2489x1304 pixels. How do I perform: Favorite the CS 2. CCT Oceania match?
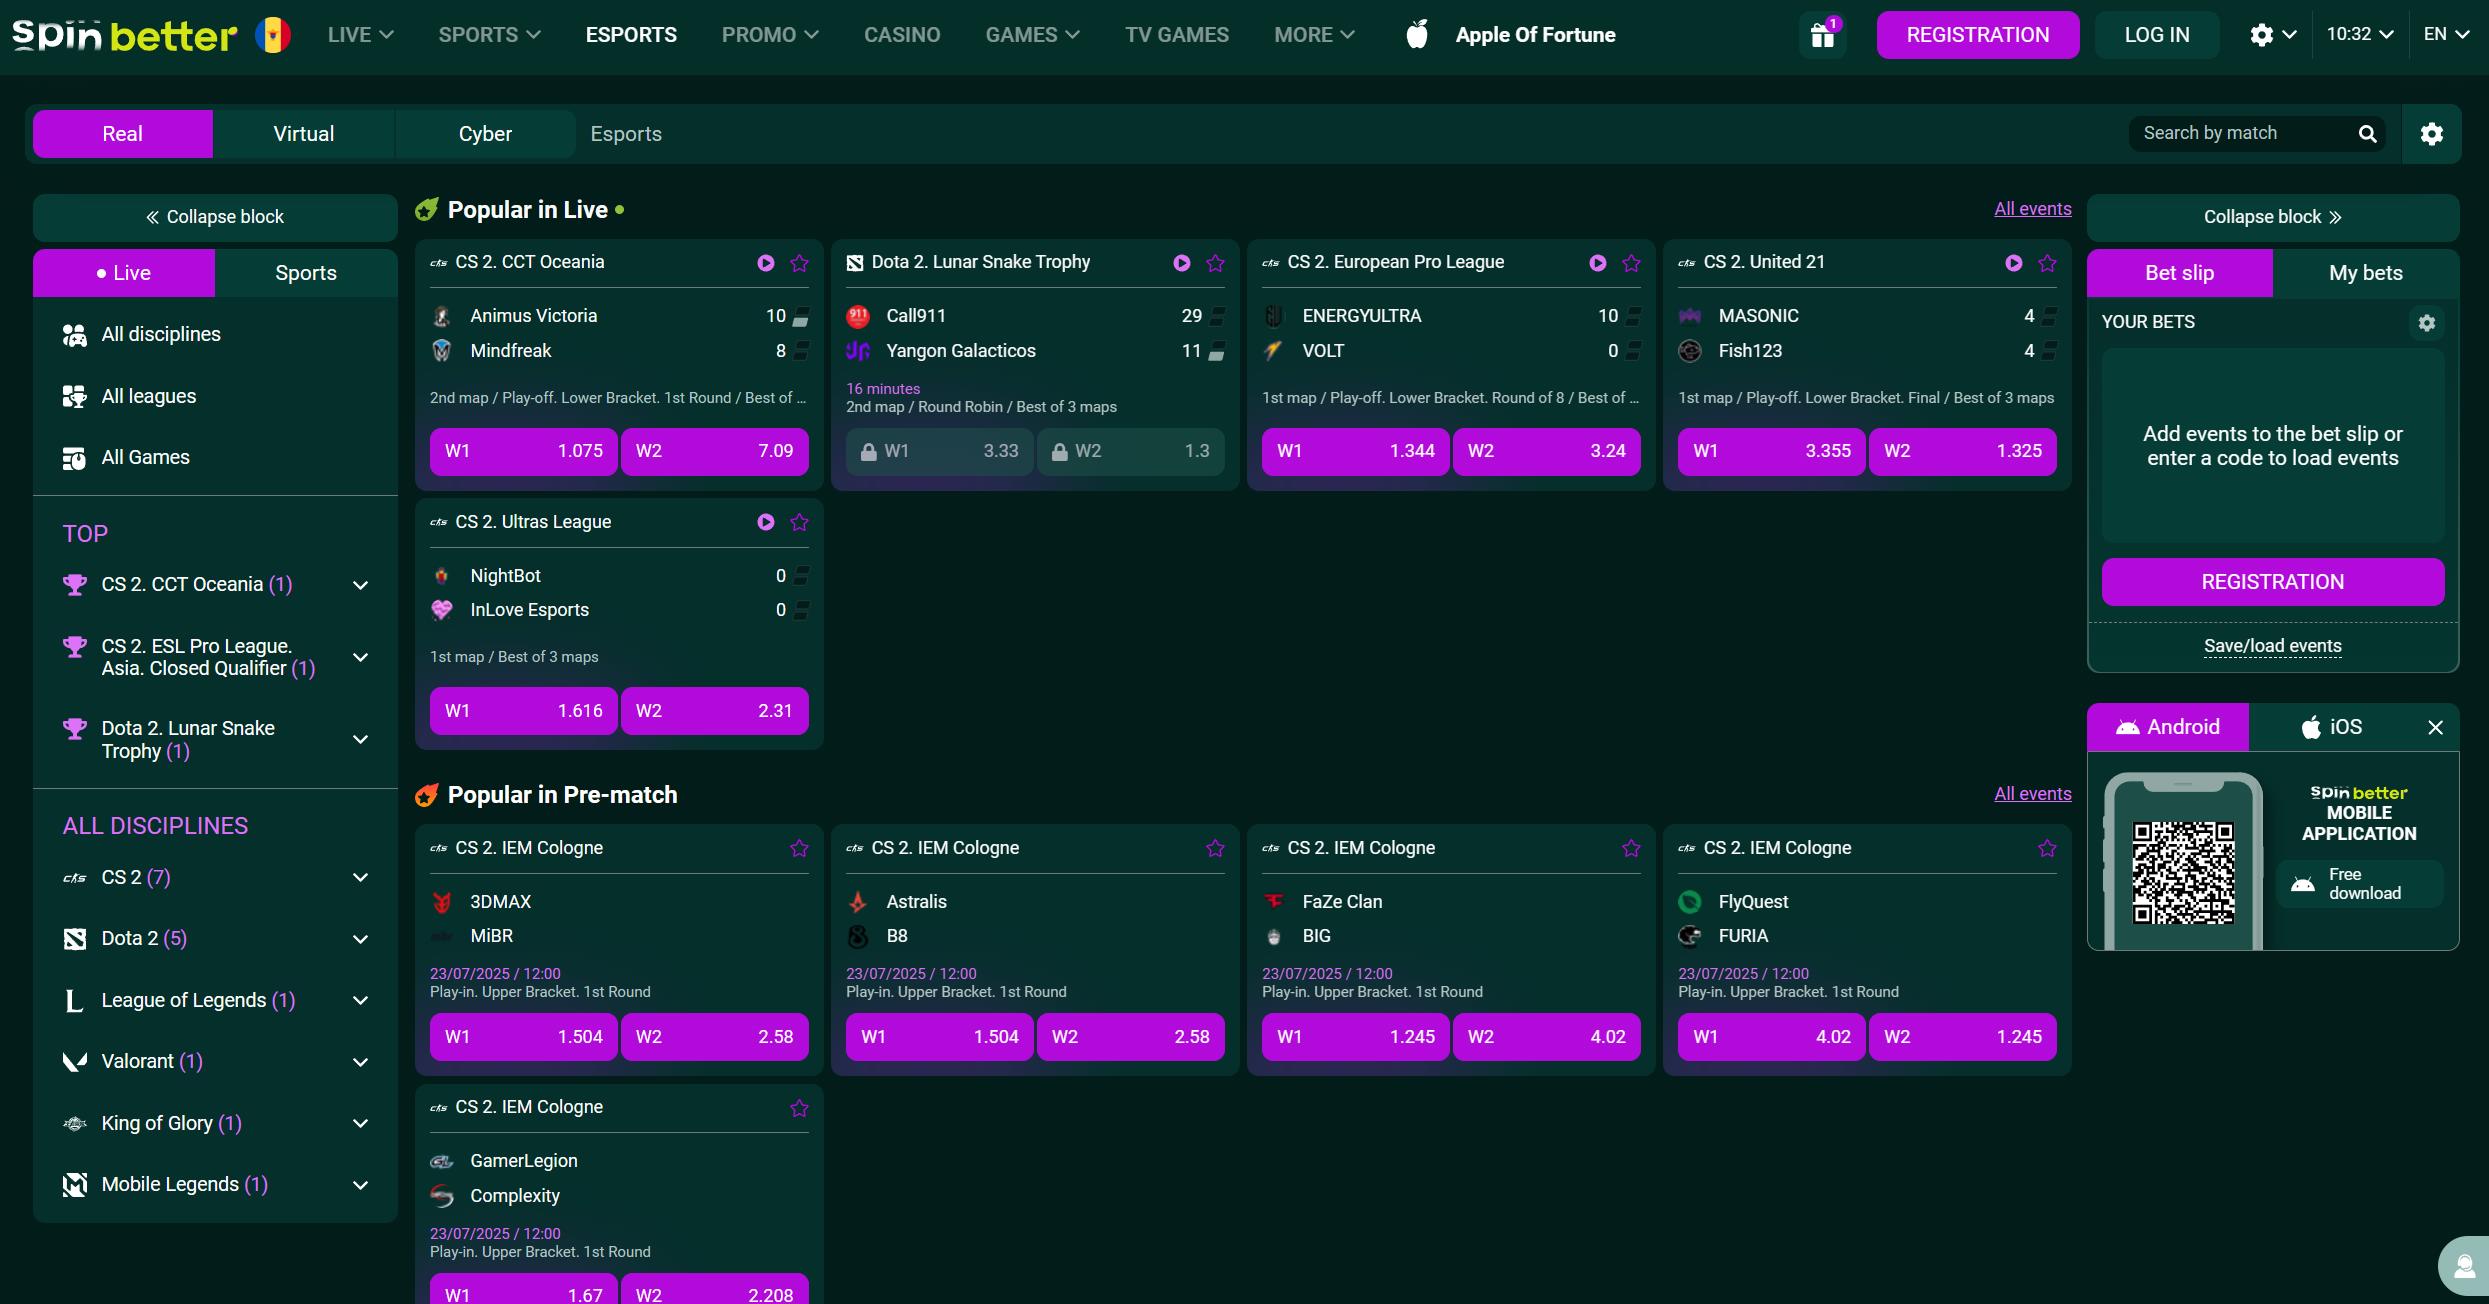point(799,263)
